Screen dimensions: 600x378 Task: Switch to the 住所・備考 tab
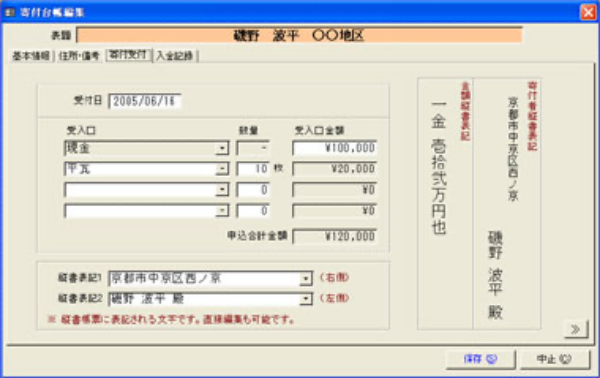point(79,56)
